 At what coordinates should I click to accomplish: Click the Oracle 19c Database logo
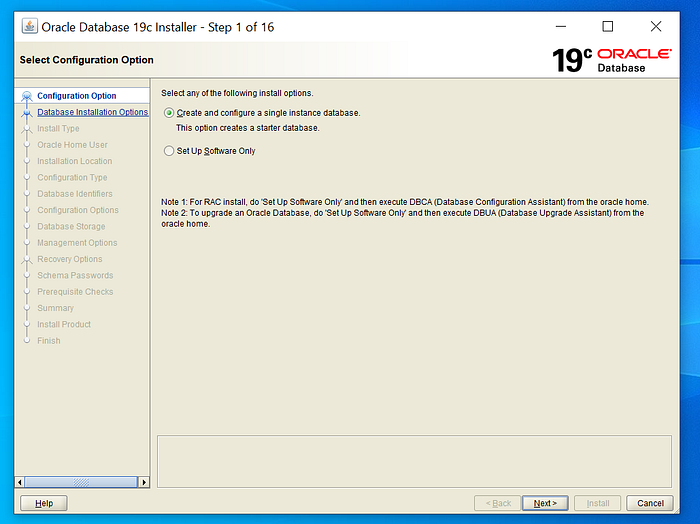click(x=612, y=60)
